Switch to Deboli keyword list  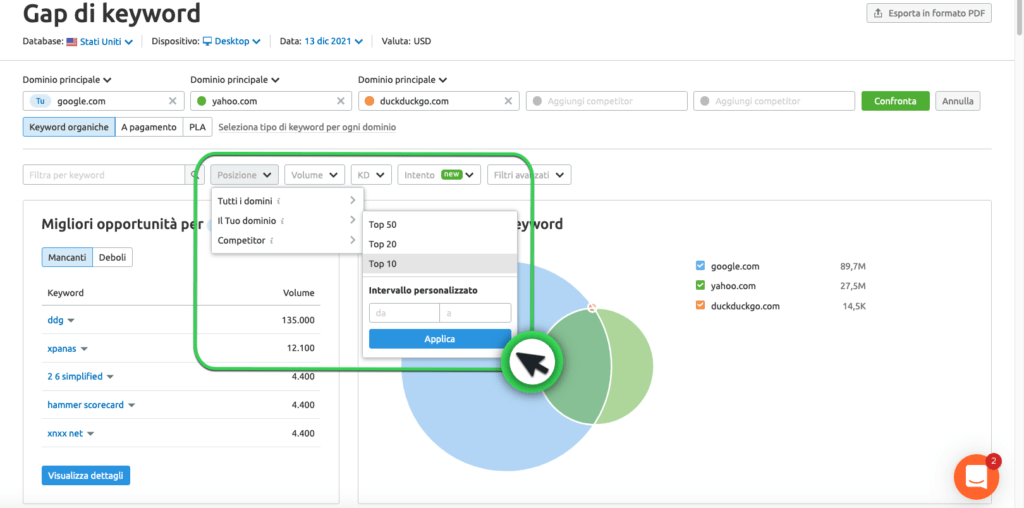point(112,257)
